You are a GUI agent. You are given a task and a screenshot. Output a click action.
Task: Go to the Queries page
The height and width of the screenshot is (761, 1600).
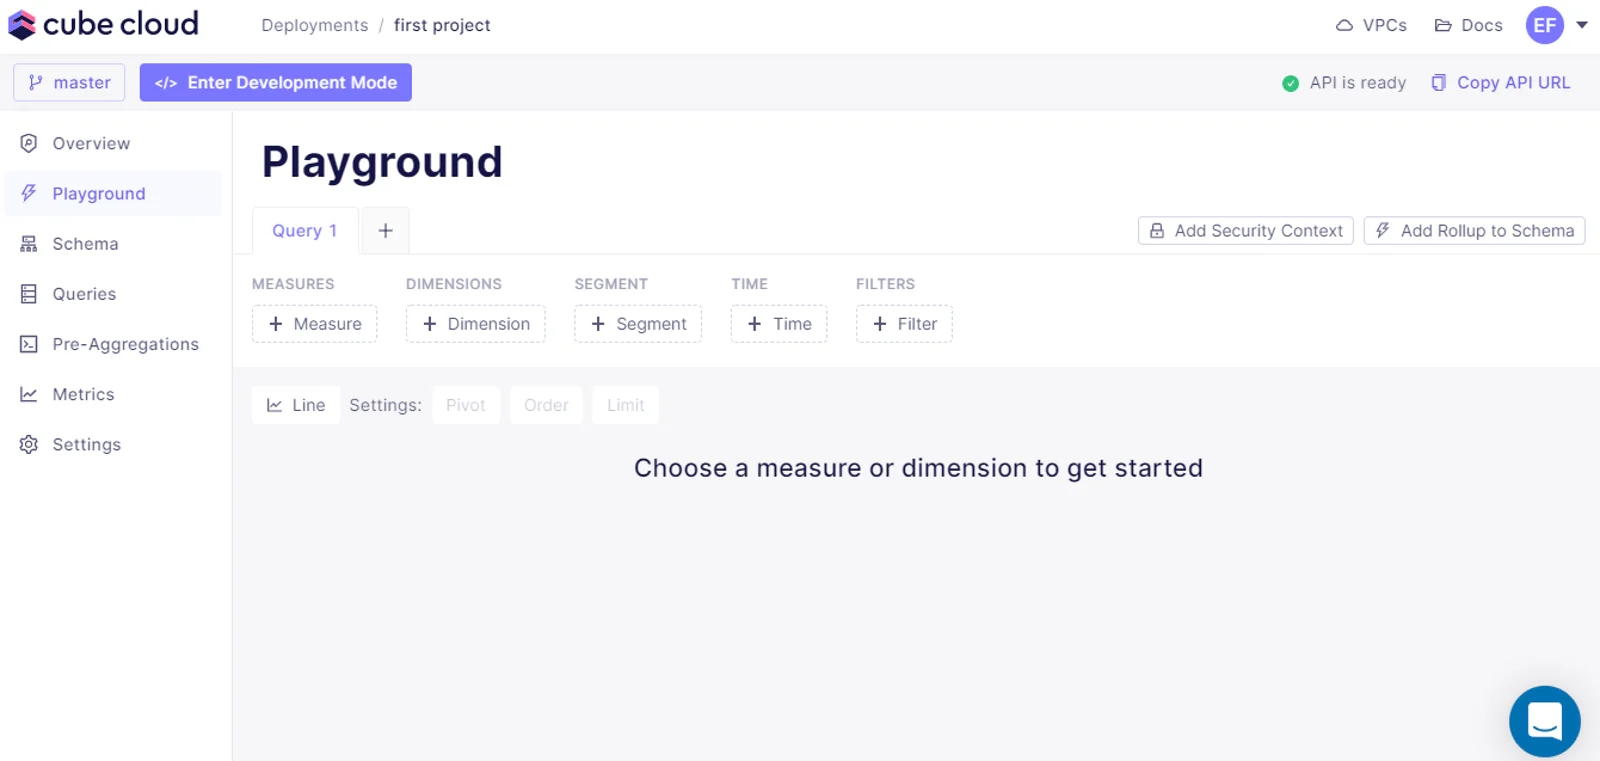click(113, 293)
